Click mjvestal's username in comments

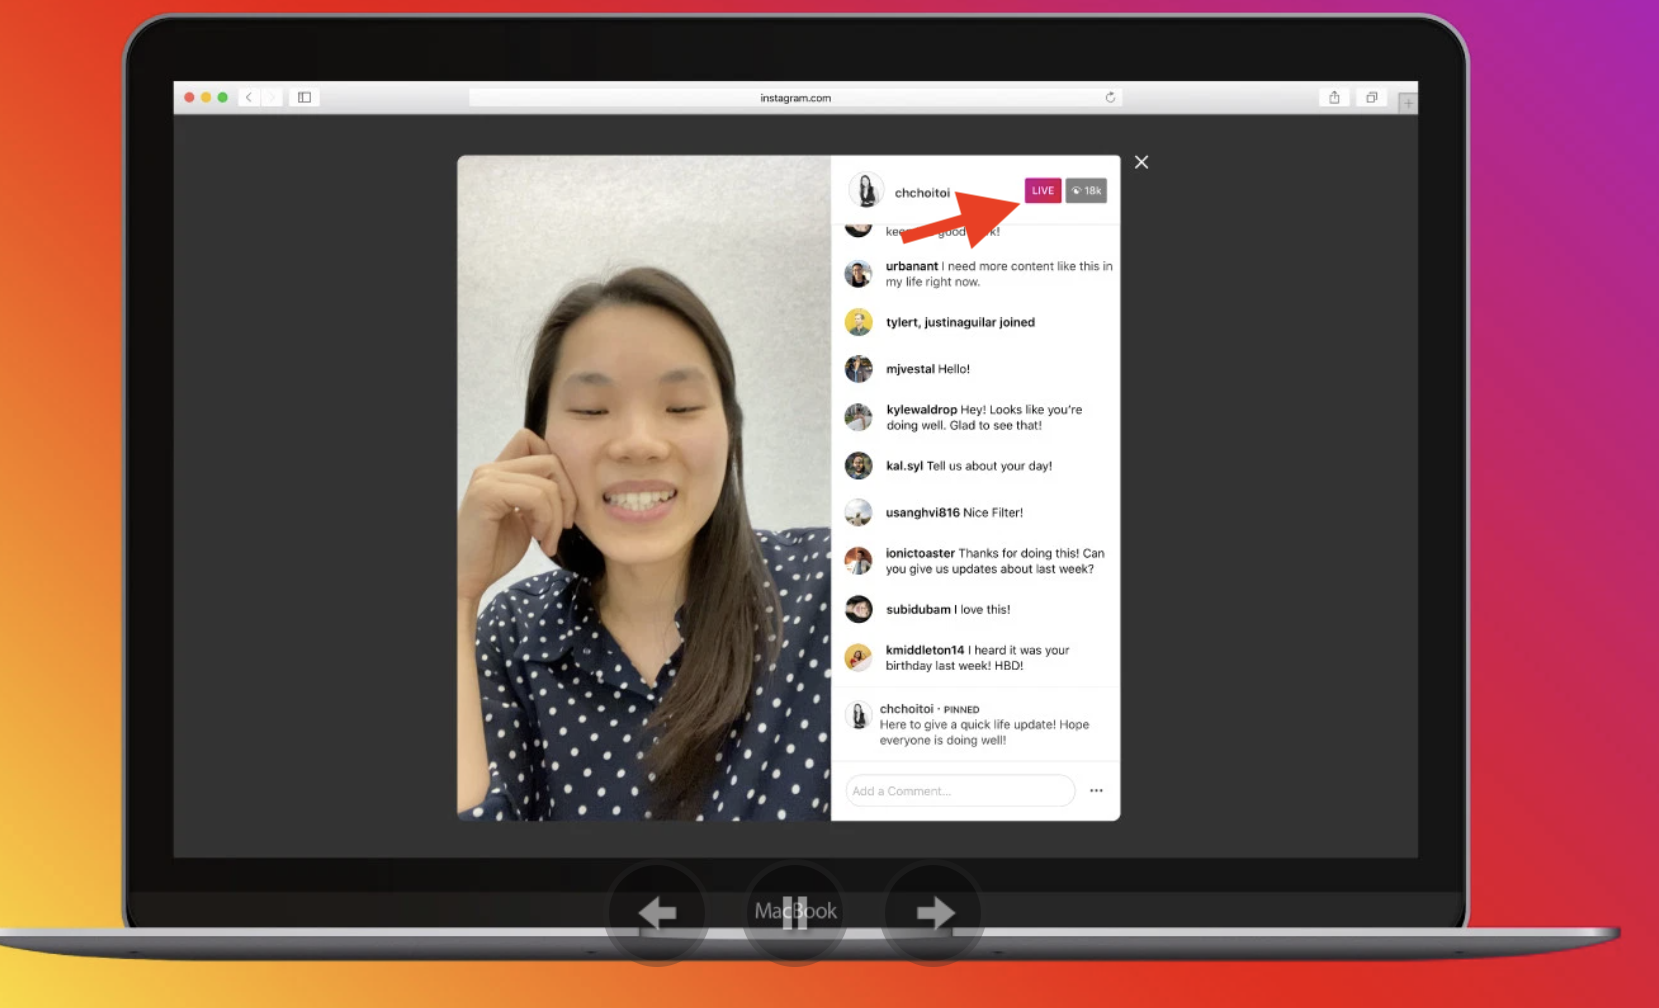click(x=911, y=368)
